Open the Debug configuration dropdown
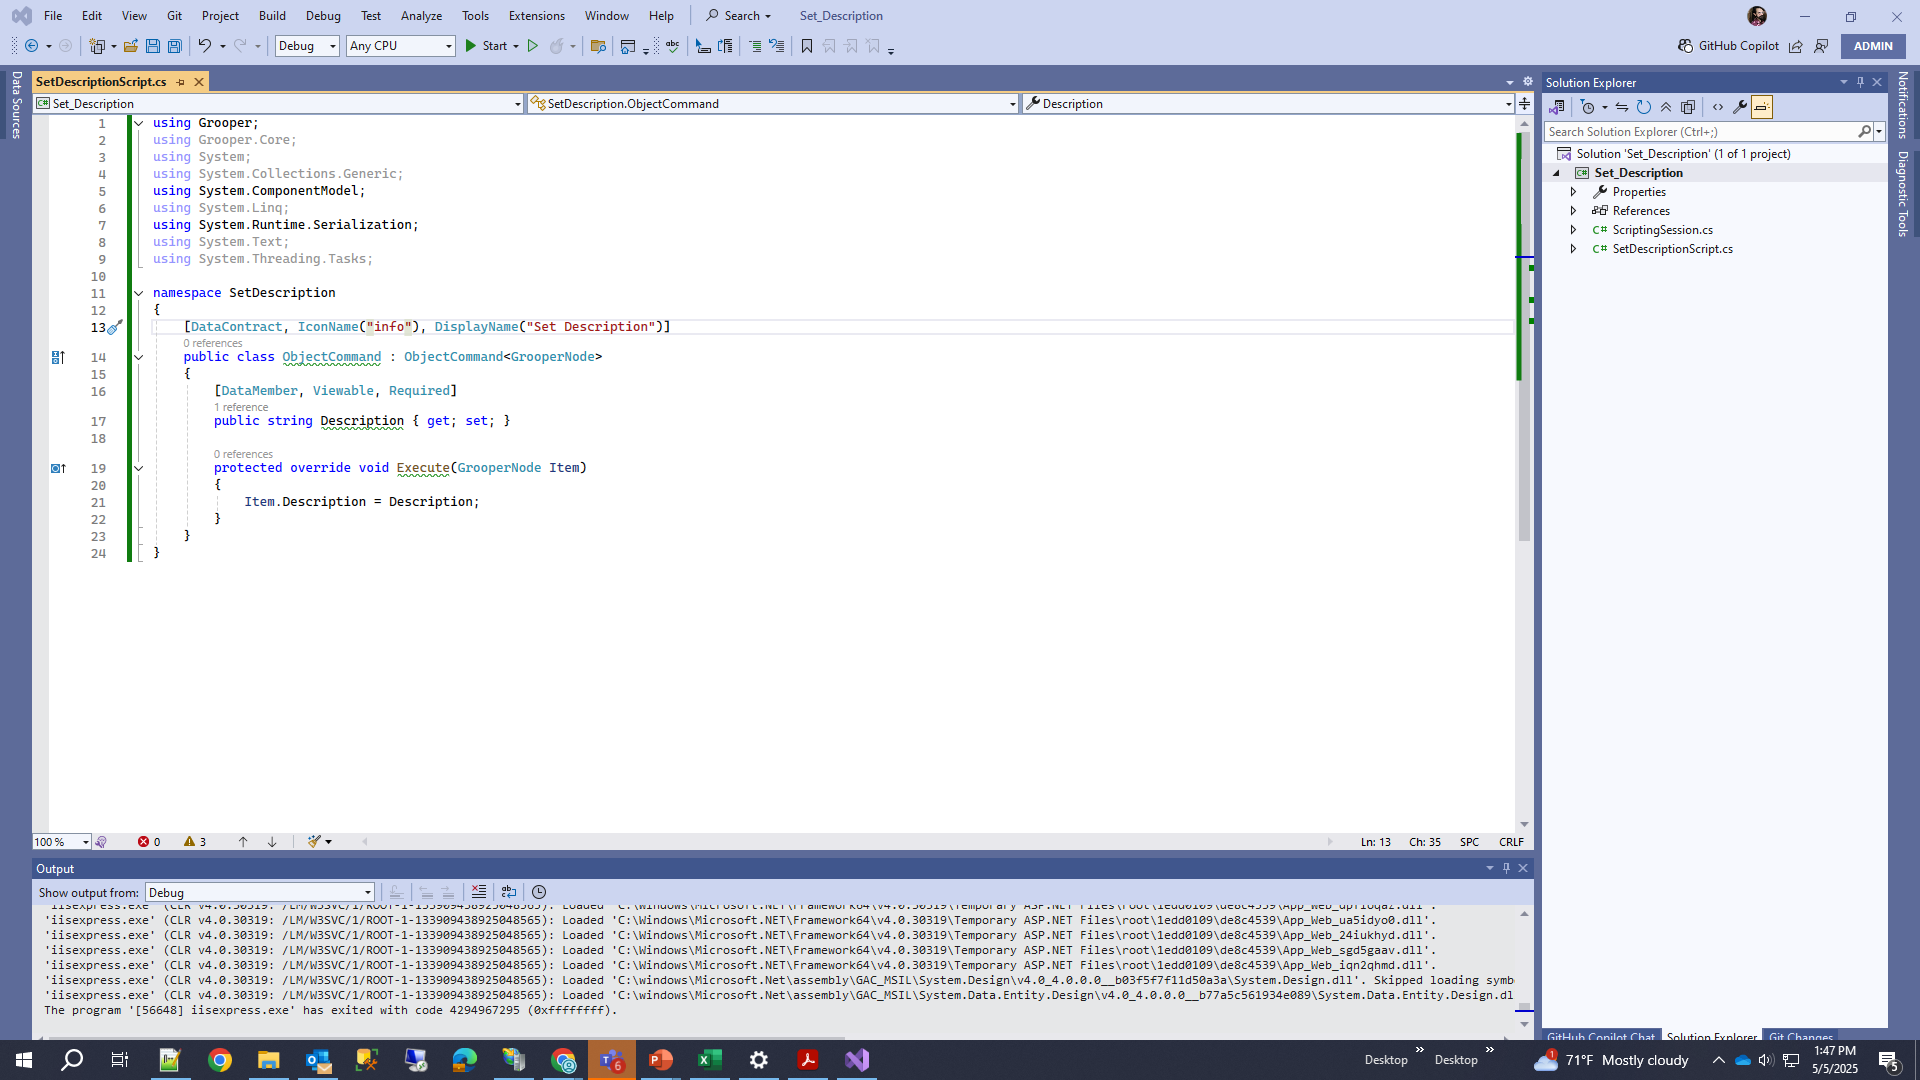The height and width of the screenshot is (1080, 1920). point(307,46)
